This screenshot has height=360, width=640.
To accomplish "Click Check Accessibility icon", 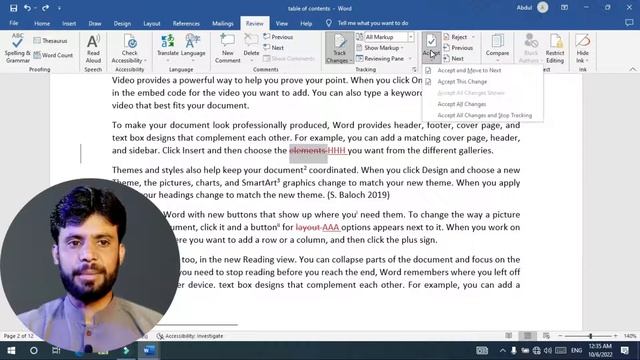I will (130, 41).
